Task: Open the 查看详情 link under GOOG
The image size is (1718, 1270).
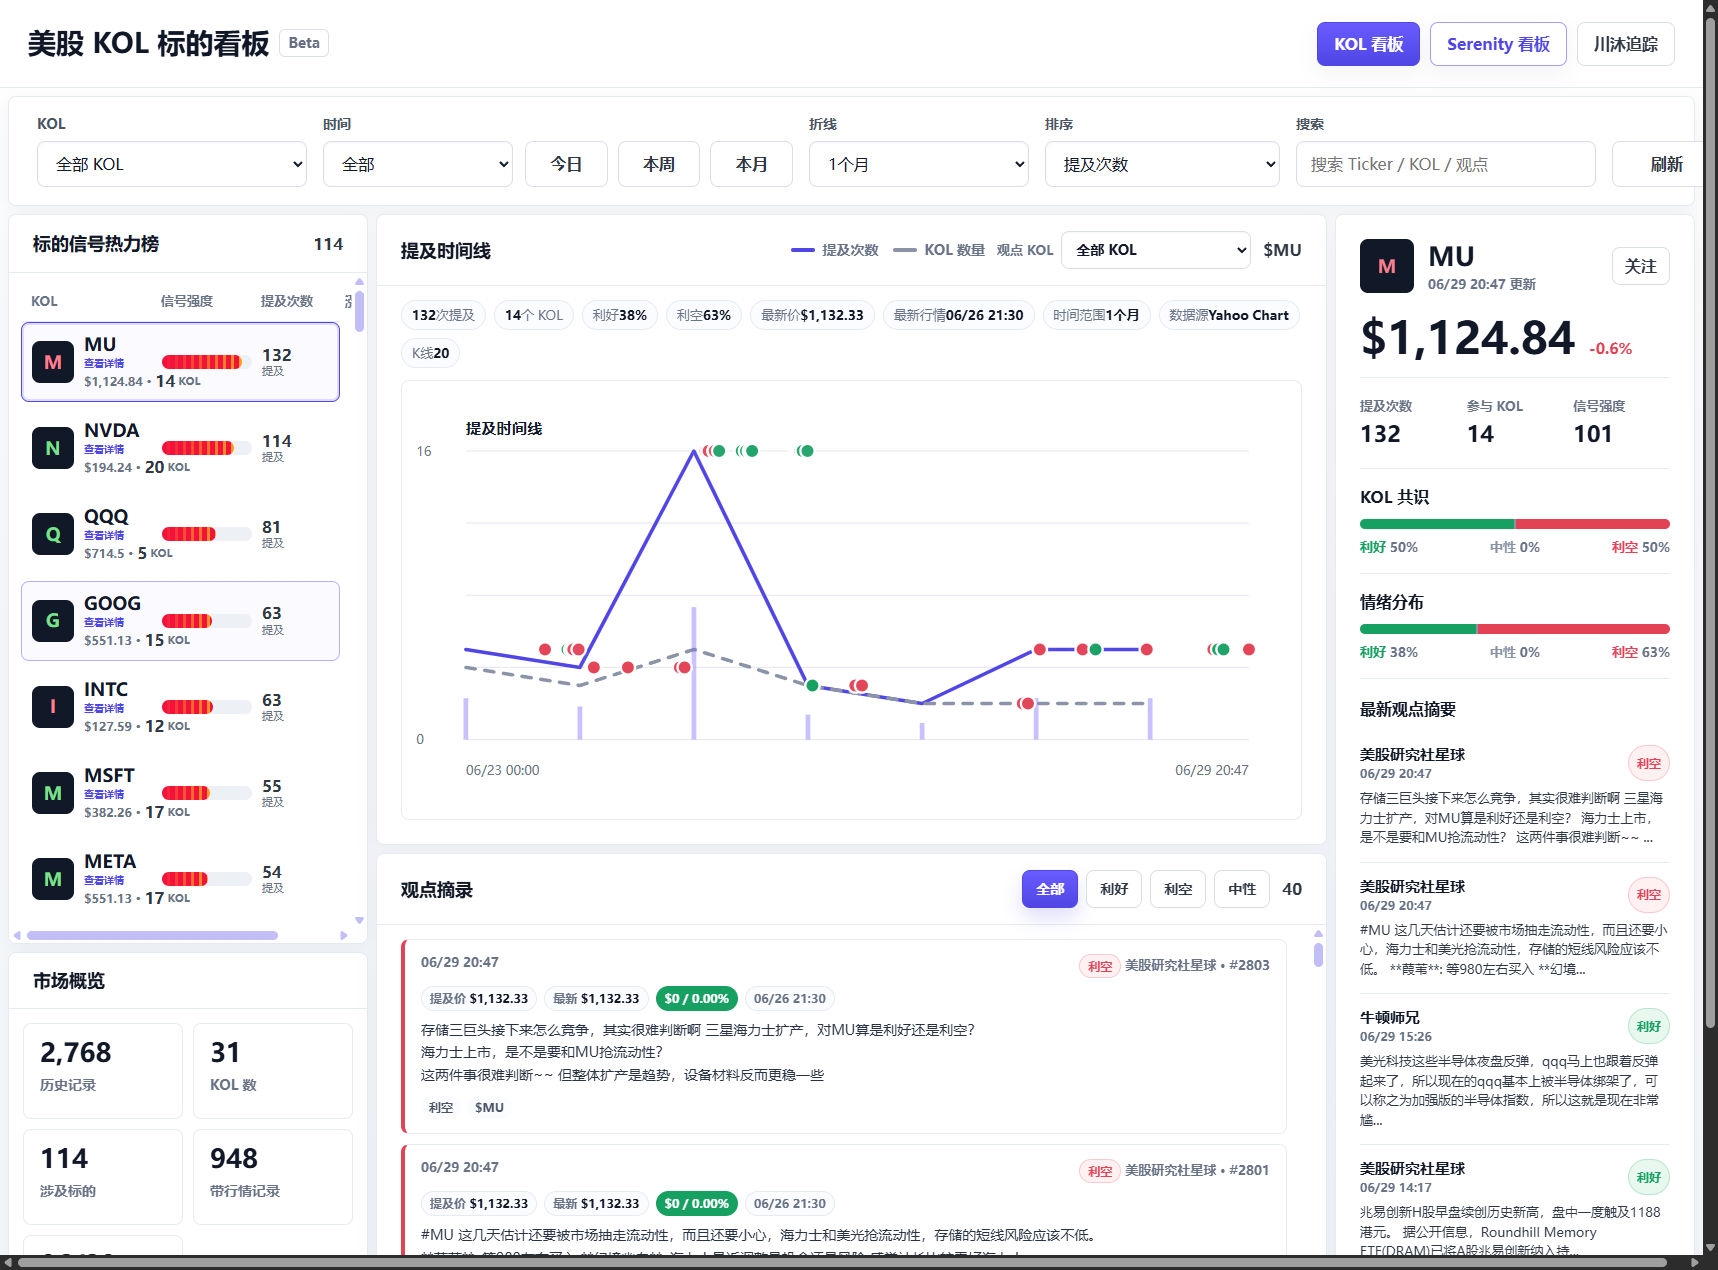Action: point(104,623)
